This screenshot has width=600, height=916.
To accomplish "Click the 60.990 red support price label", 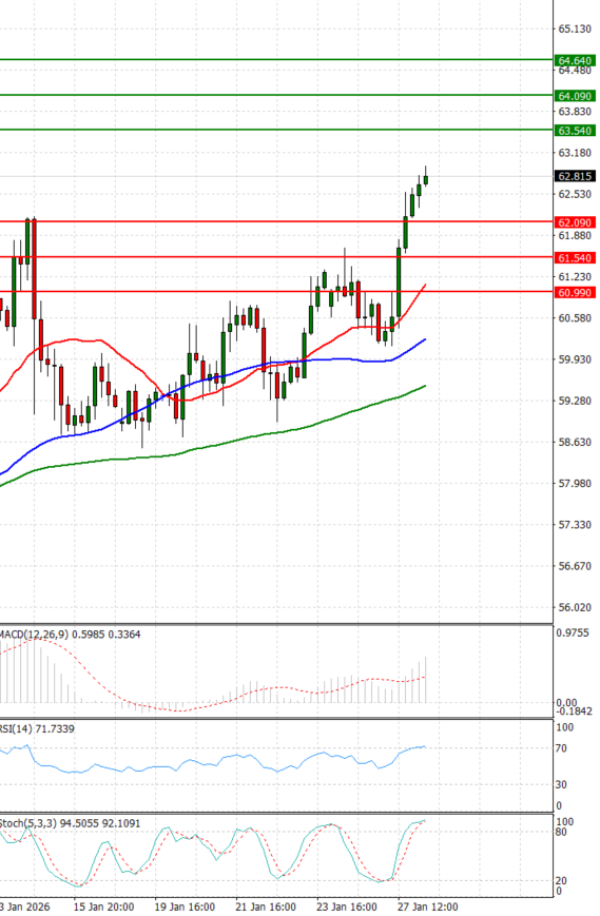I will point(575,292).
